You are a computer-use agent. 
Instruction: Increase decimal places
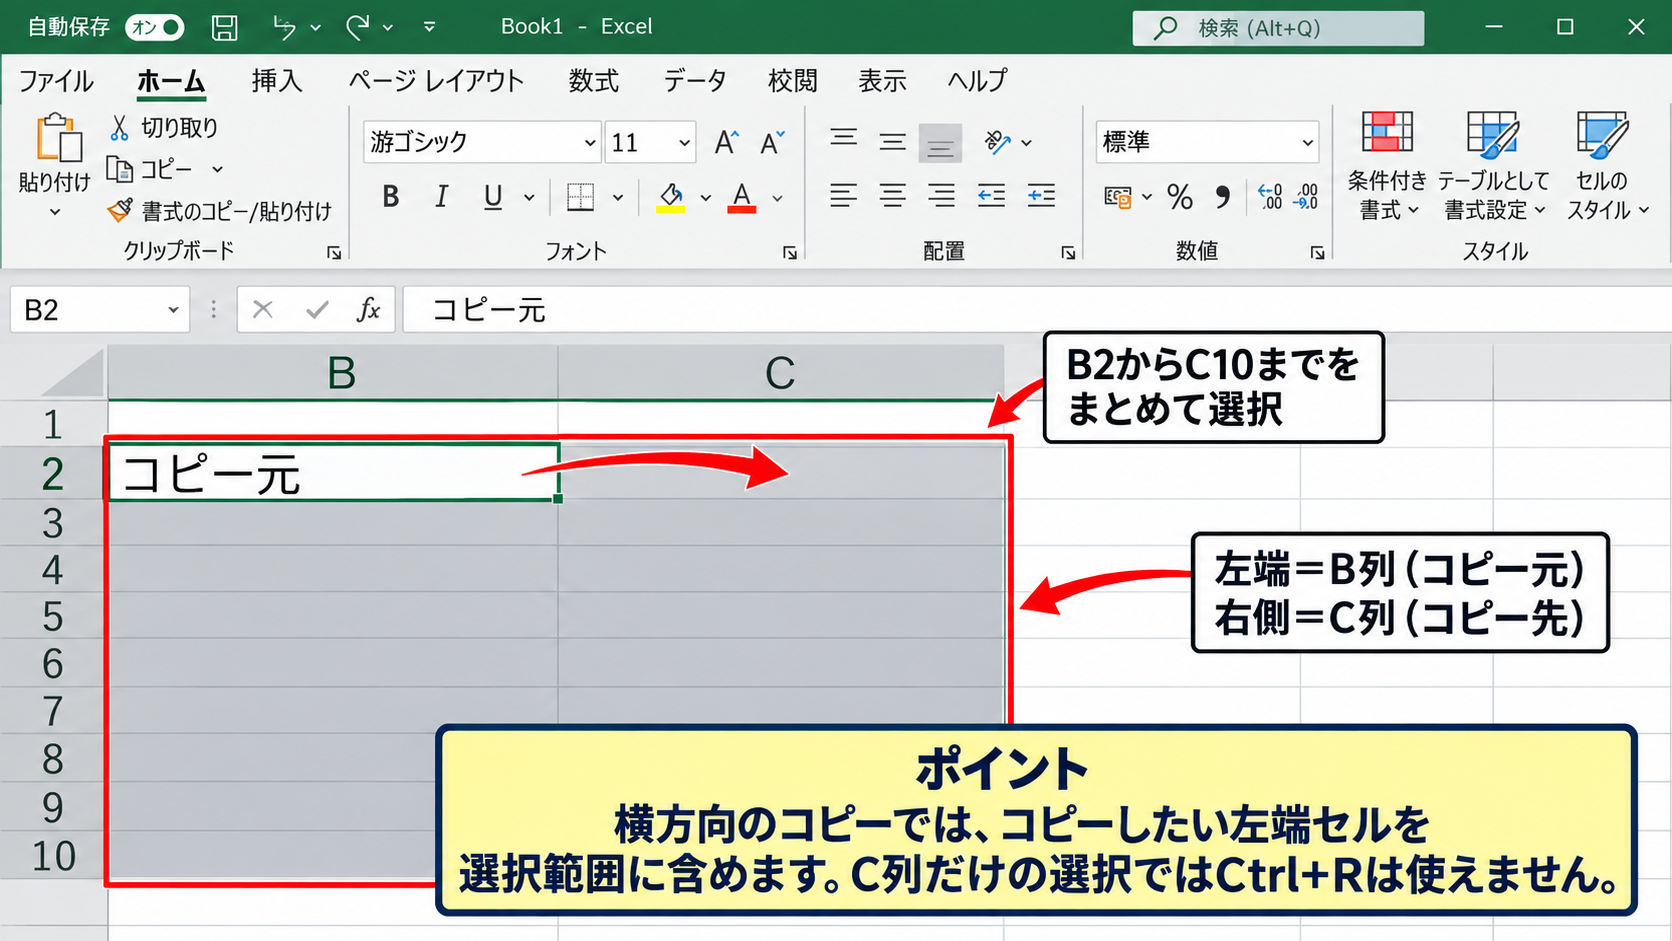[x=1270, y=197]
